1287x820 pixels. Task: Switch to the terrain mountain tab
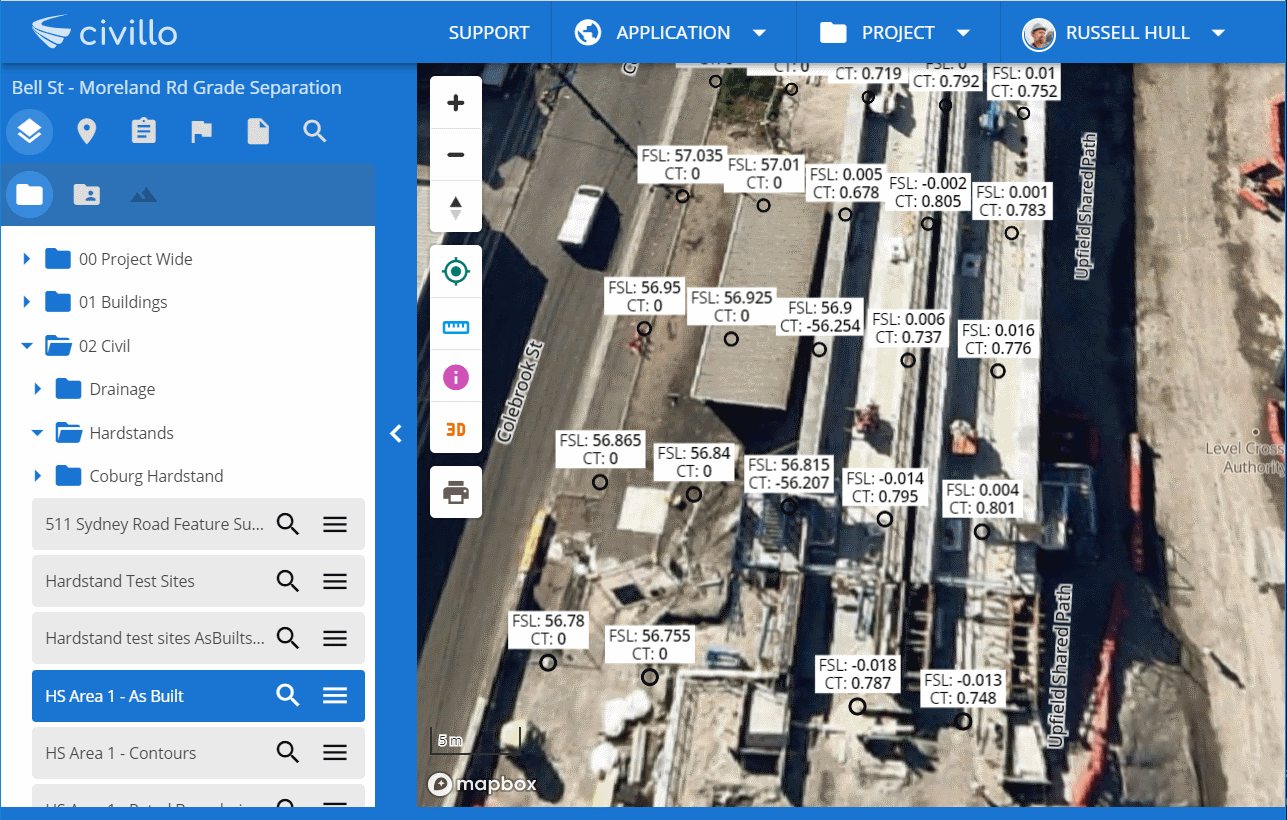(x=144, y=194)
